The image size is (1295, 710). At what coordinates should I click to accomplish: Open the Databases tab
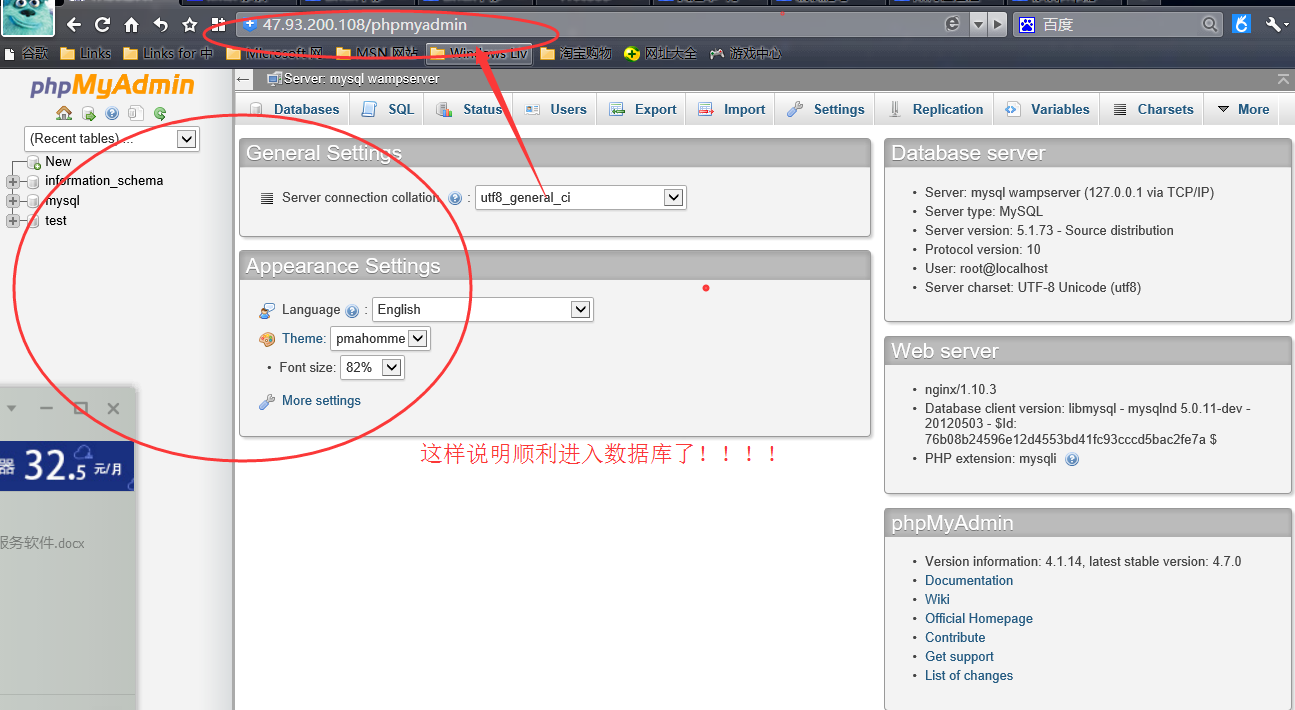coord(294,110)
